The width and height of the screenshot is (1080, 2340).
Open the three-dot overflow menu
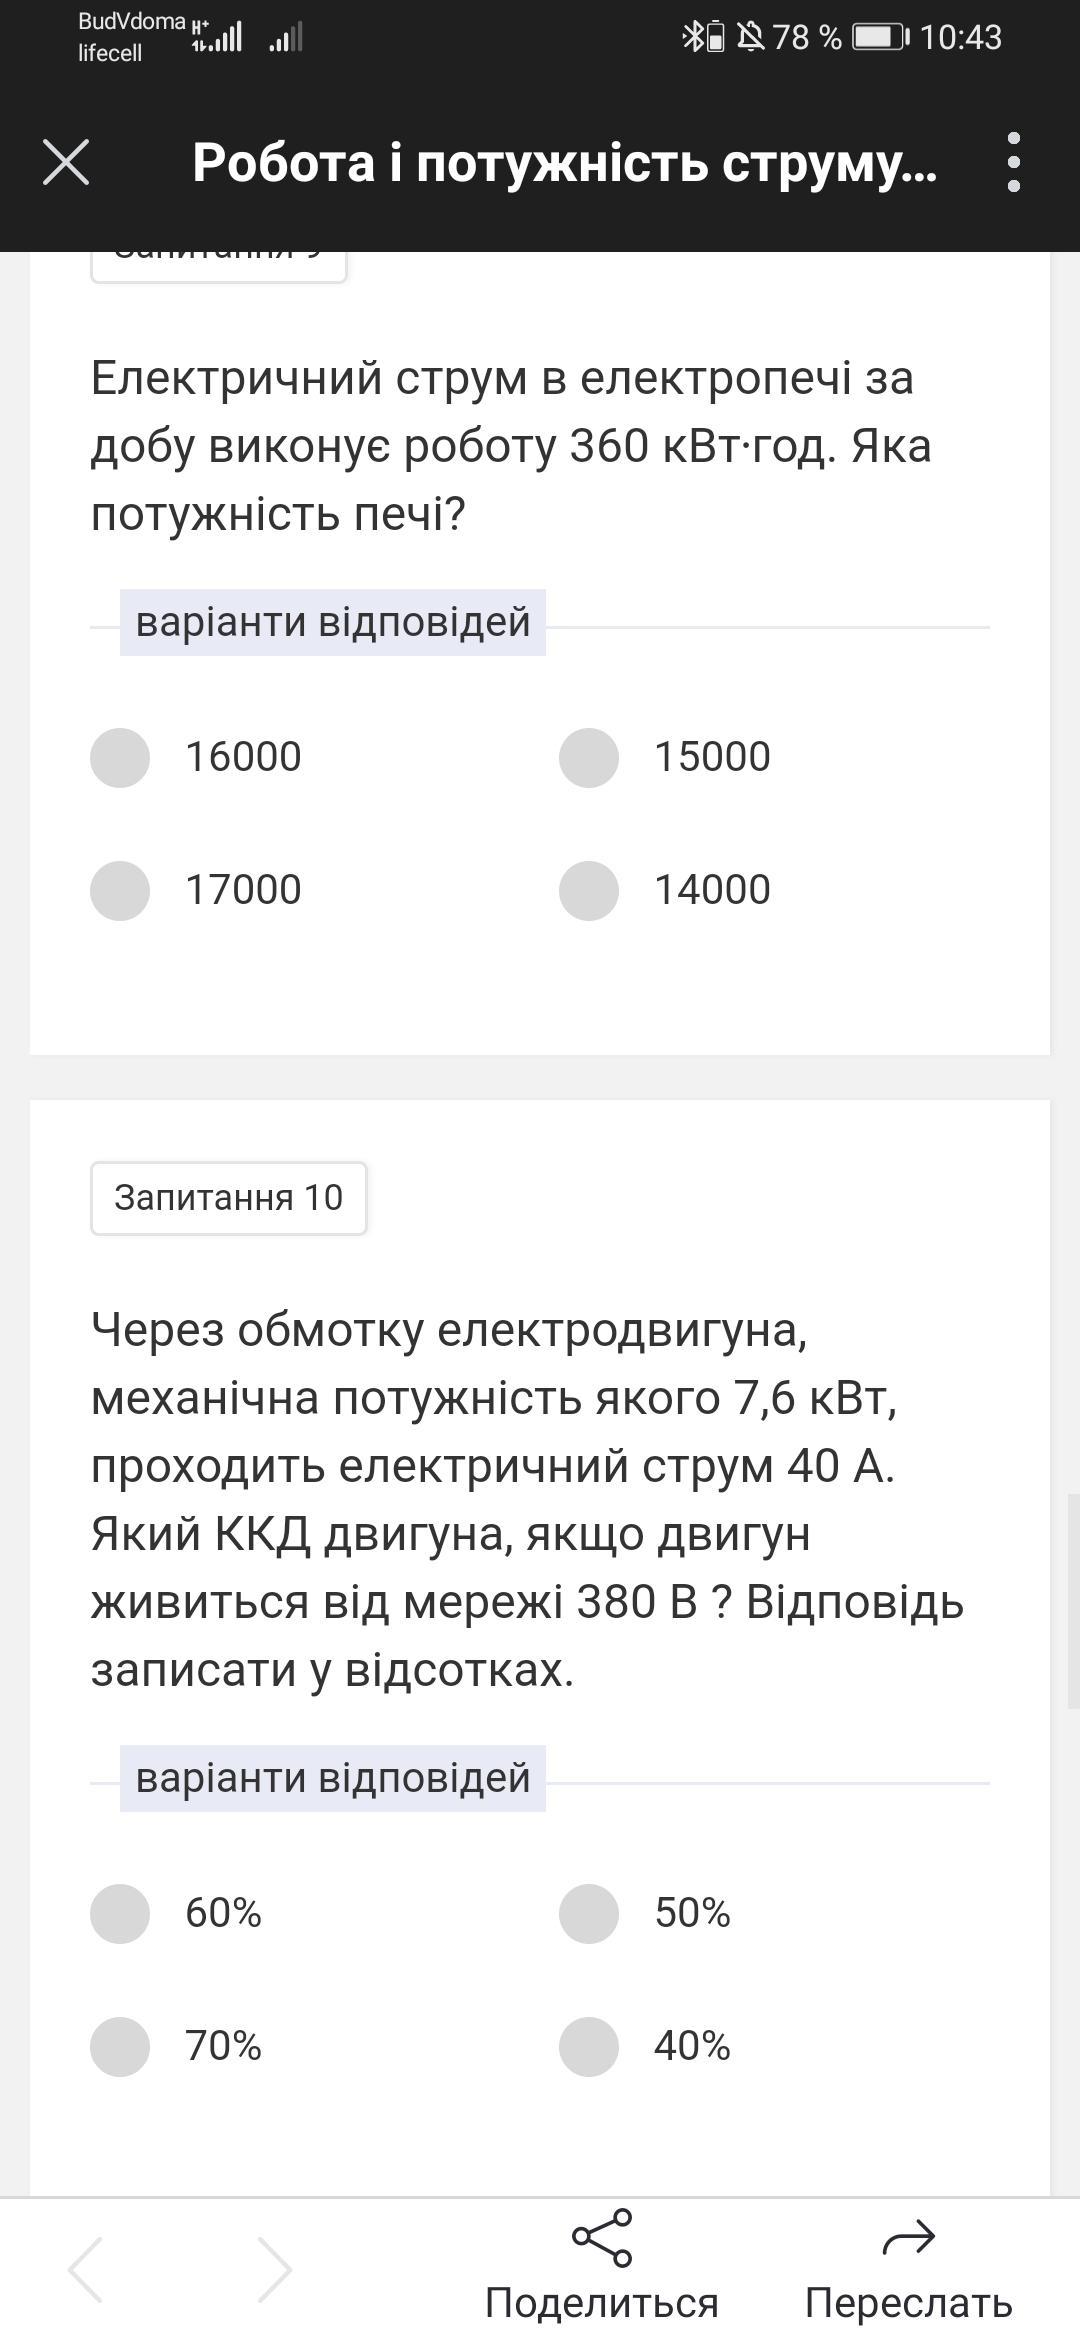click(x=1014, y=162)
